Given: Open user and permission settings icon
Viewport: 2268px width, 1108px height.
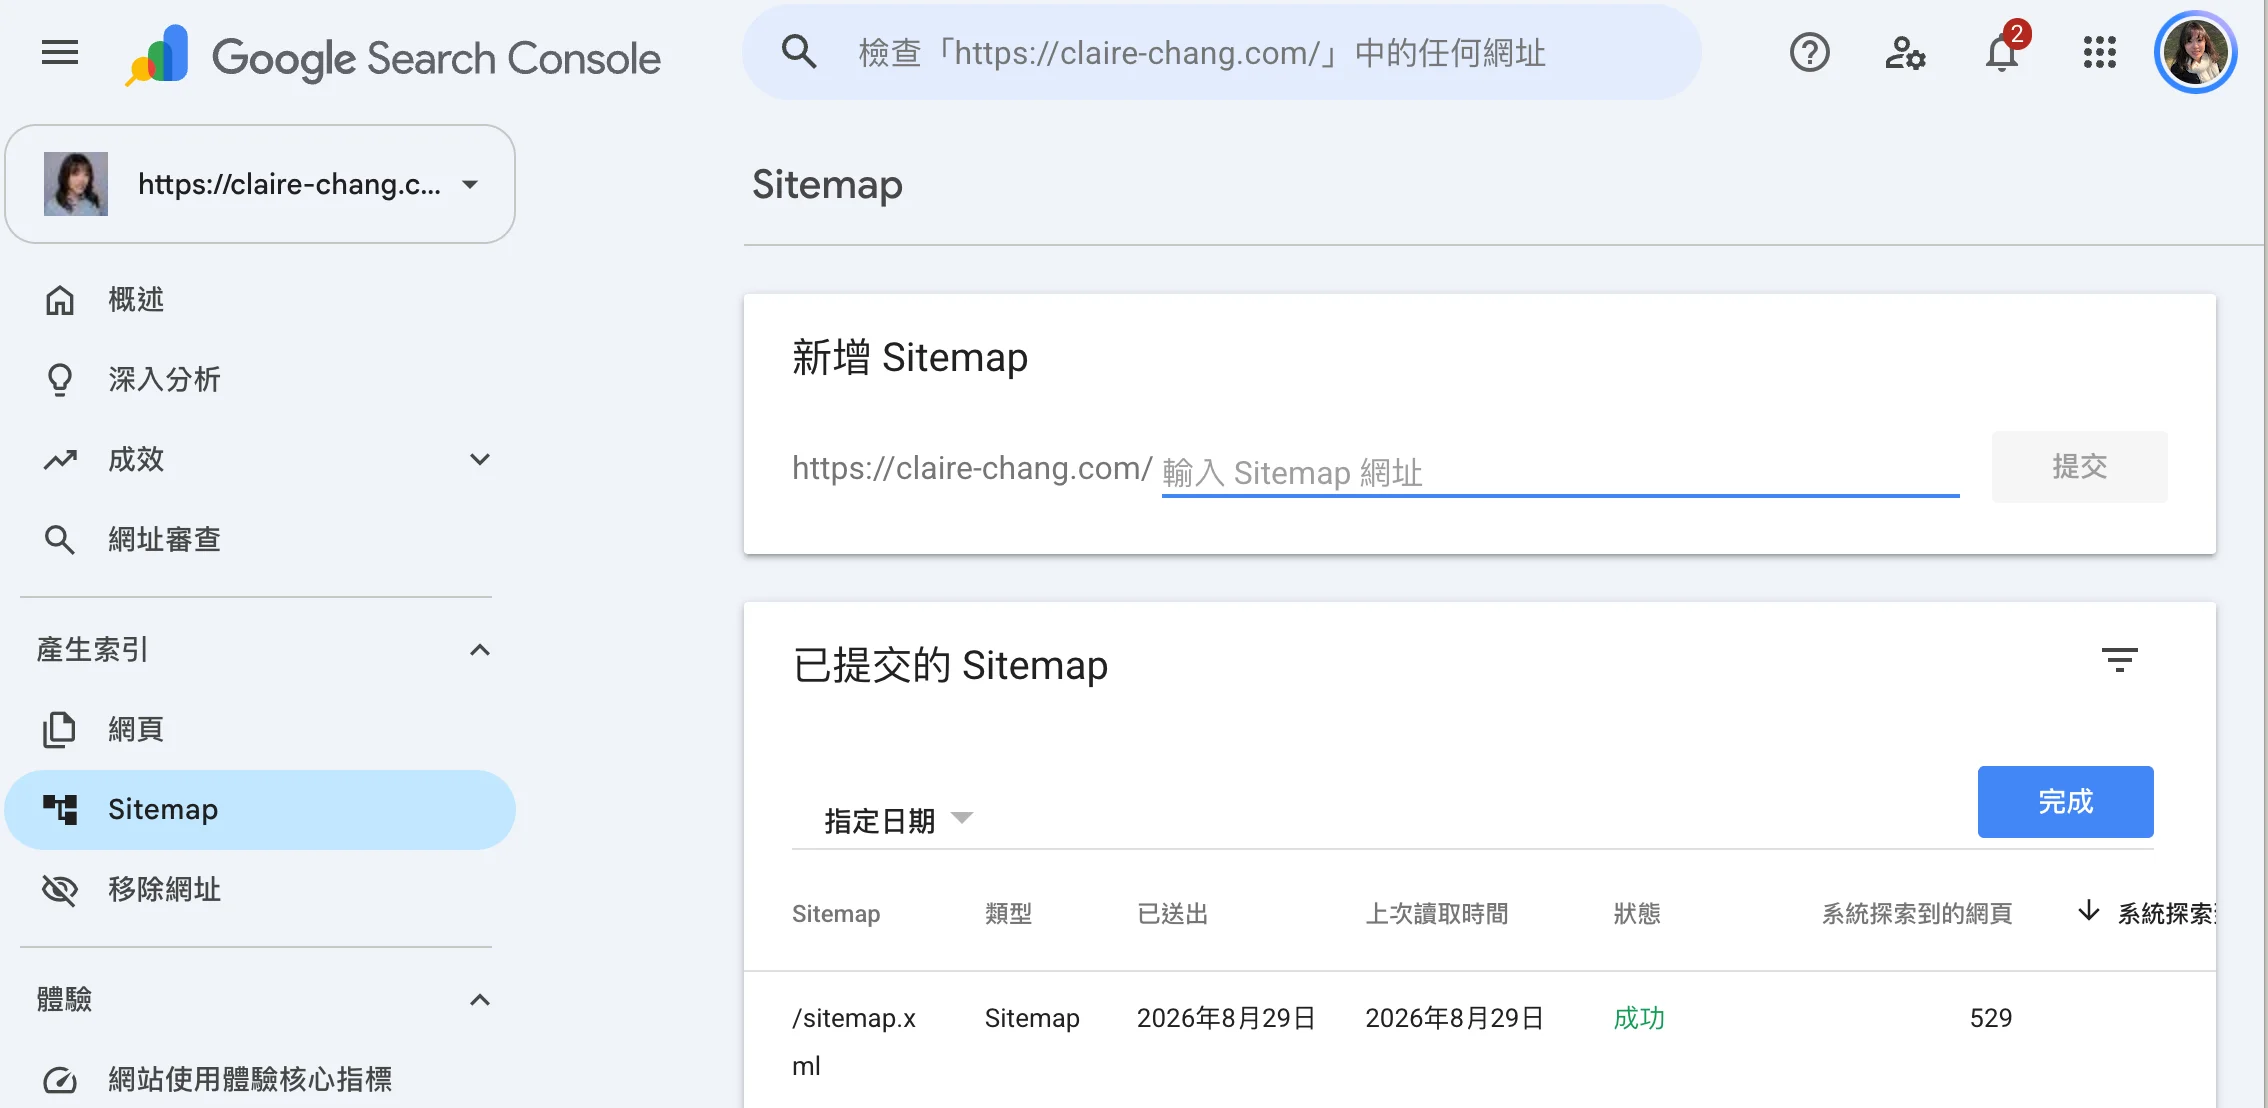Looking at the screenshot, I should [1905, 52].
